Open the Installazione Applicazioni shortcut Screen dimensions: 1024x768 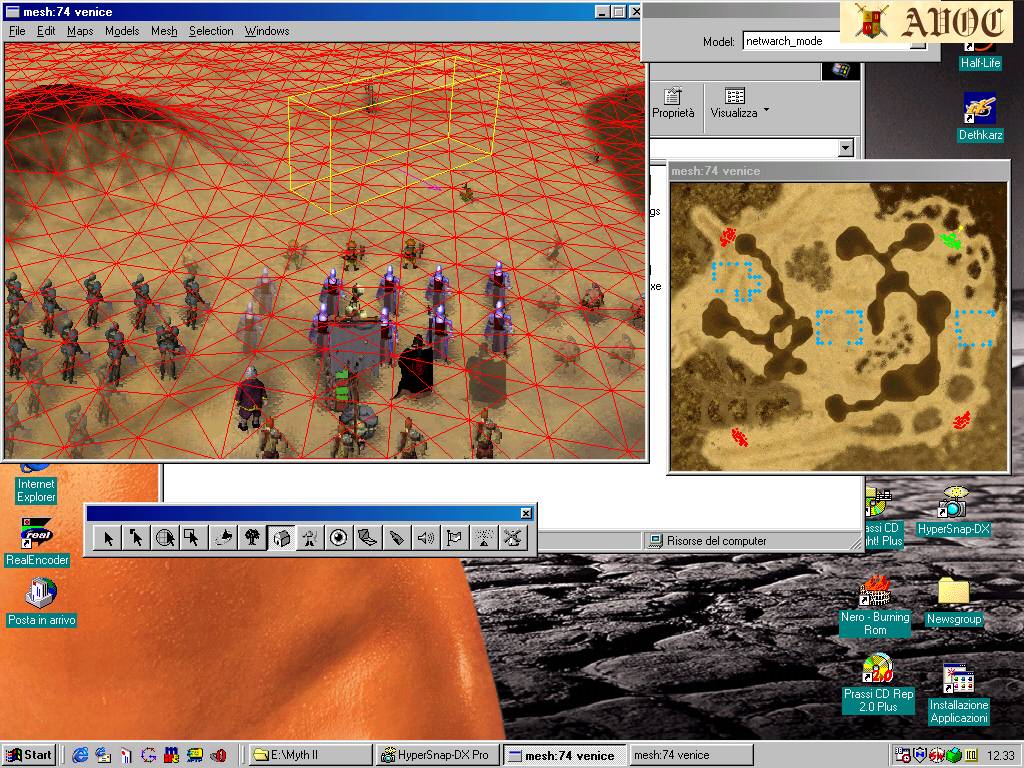pyautogui.click(x=959, y=695)
